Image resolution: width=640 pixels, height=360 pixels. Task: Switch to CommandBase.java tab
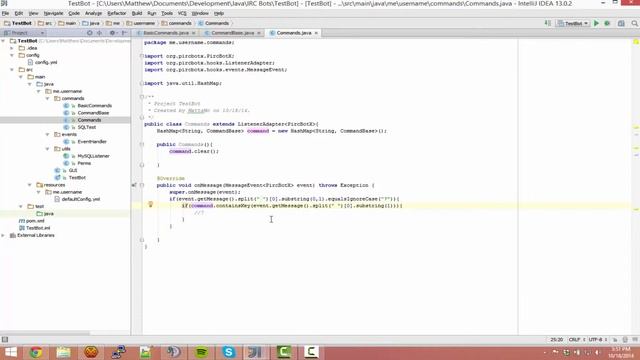click(233, 33)
